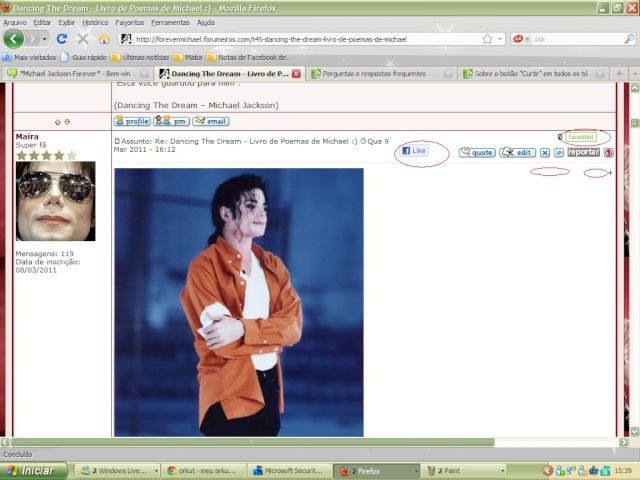The image size is (640, 480).
Task: Open the Firefox taskbar group
Action: (376, 471)
